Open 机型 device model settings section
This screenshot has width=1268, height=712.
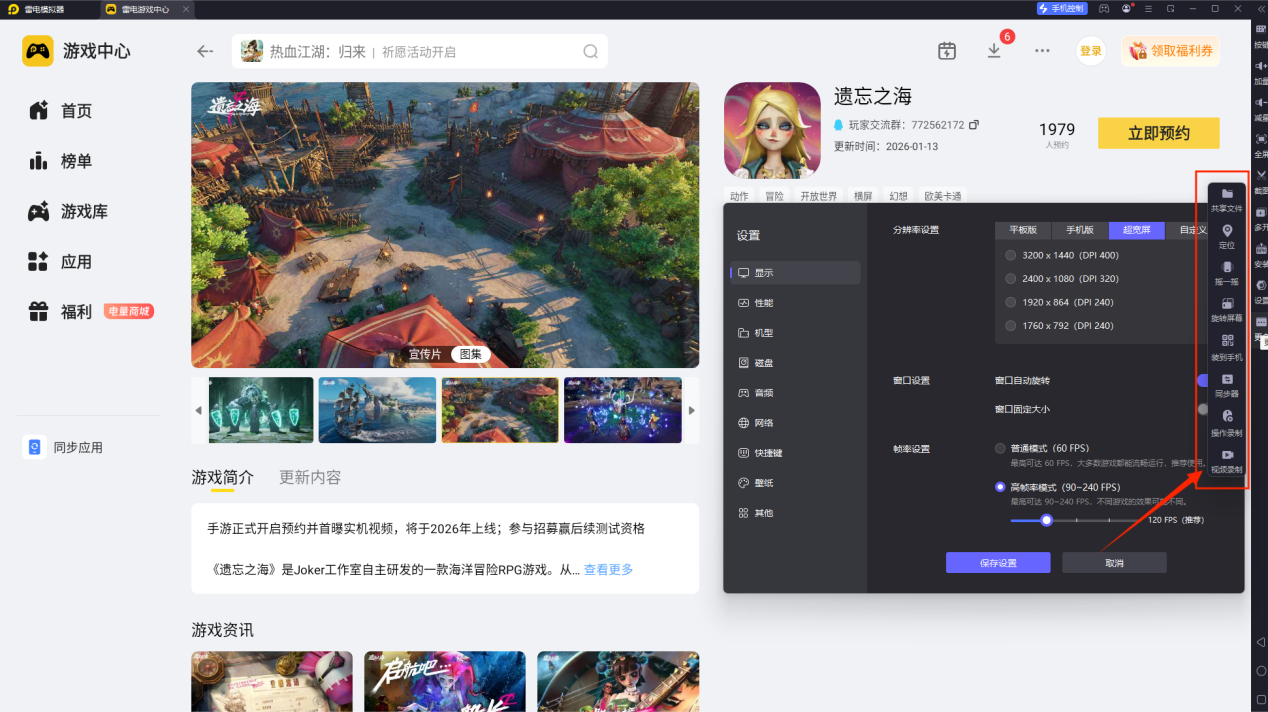click(796, 333)
